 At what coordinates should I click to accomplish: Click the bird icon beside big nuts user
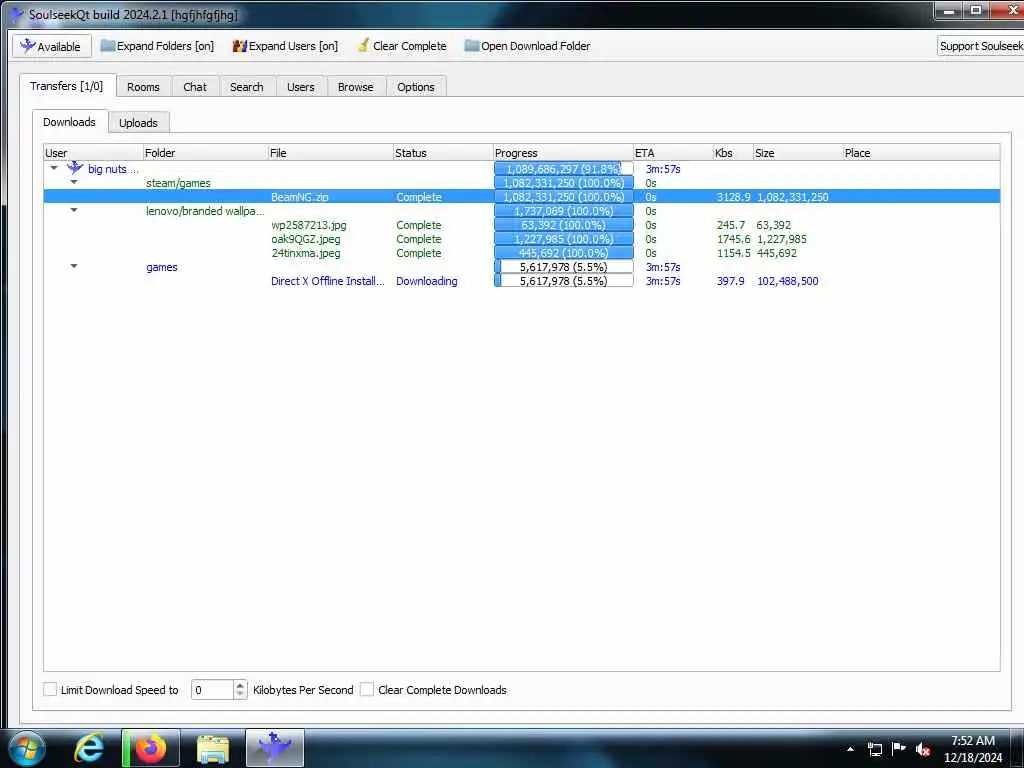pos(75,168)
